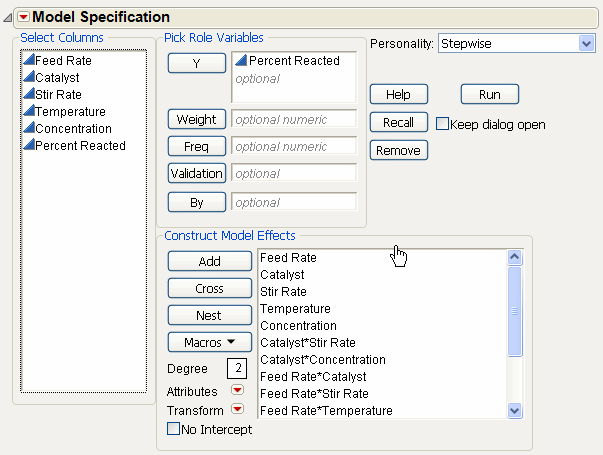Open the Attributes red triangle menu
The width and height of the screenshot is (603, 455).
238,391
